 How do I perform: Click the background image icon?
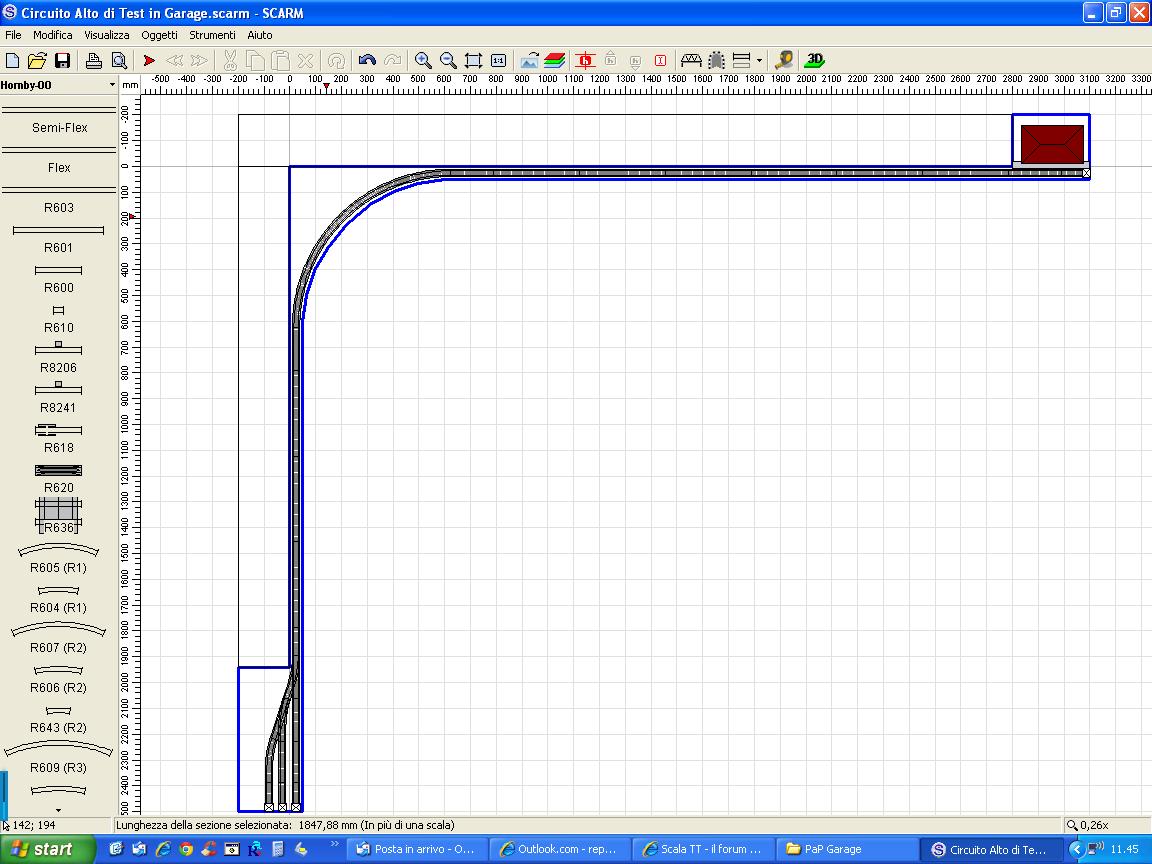click(x=529, y=60)
